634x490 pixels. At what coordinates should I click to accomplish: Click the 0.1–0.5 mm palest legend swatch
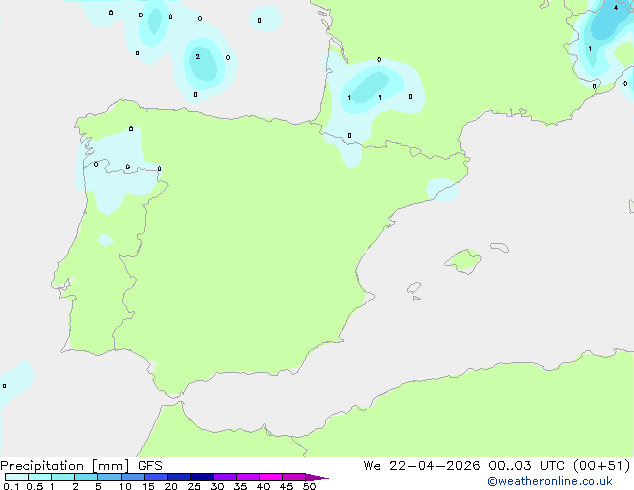17,477
